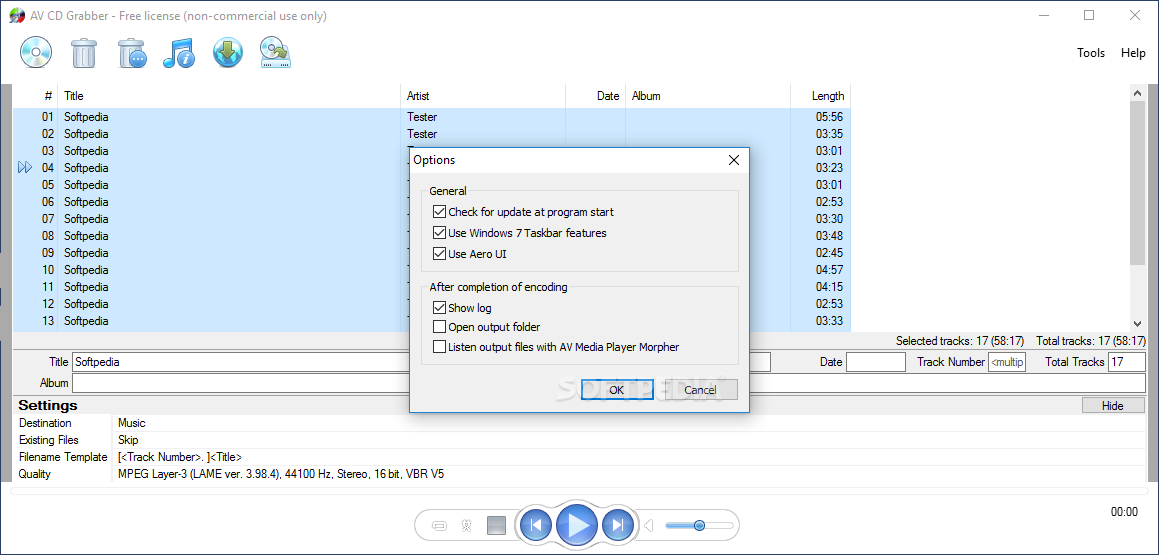
Task: Open the Tools menu
Action: point(1091,53)
